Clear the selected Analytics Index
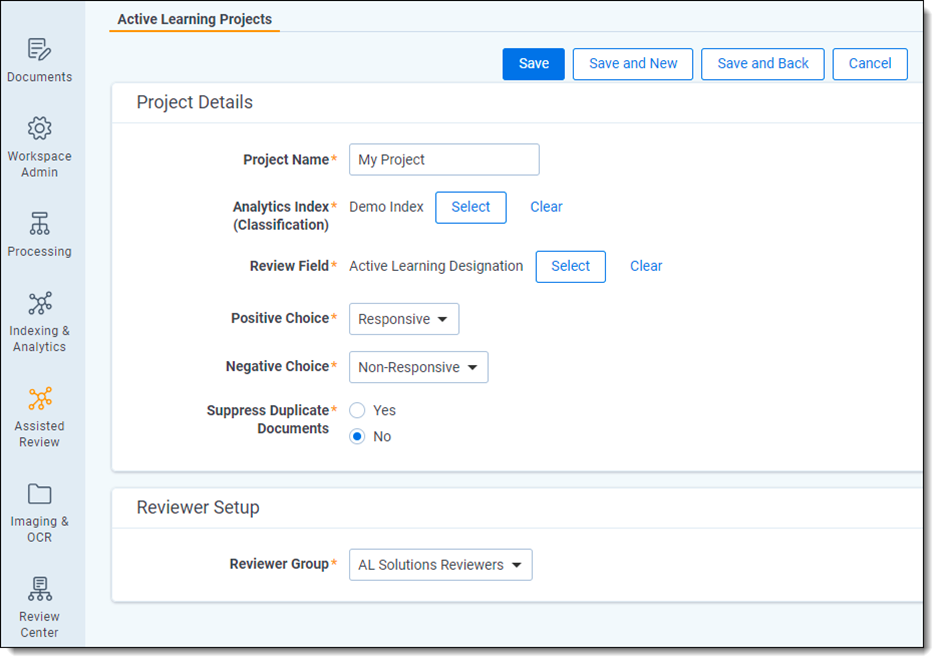This screenshot has height=663, width=939. pos(546,207)
